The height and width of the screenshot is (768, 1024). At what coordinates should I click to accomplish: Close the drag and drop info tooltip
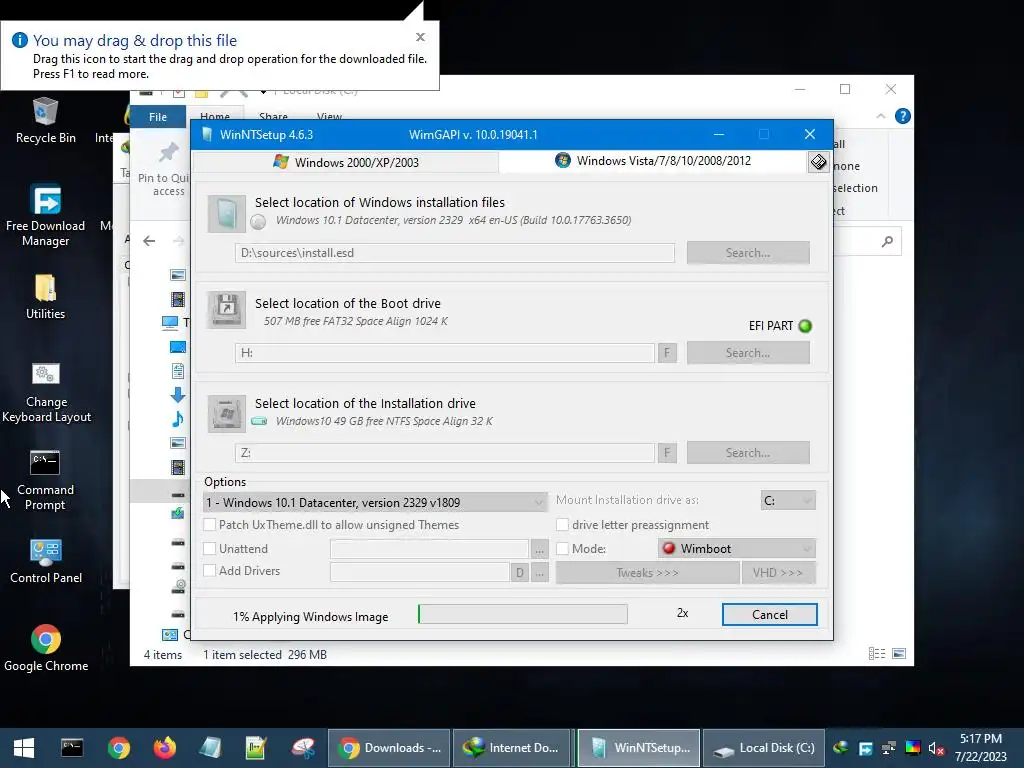[421, 37]
